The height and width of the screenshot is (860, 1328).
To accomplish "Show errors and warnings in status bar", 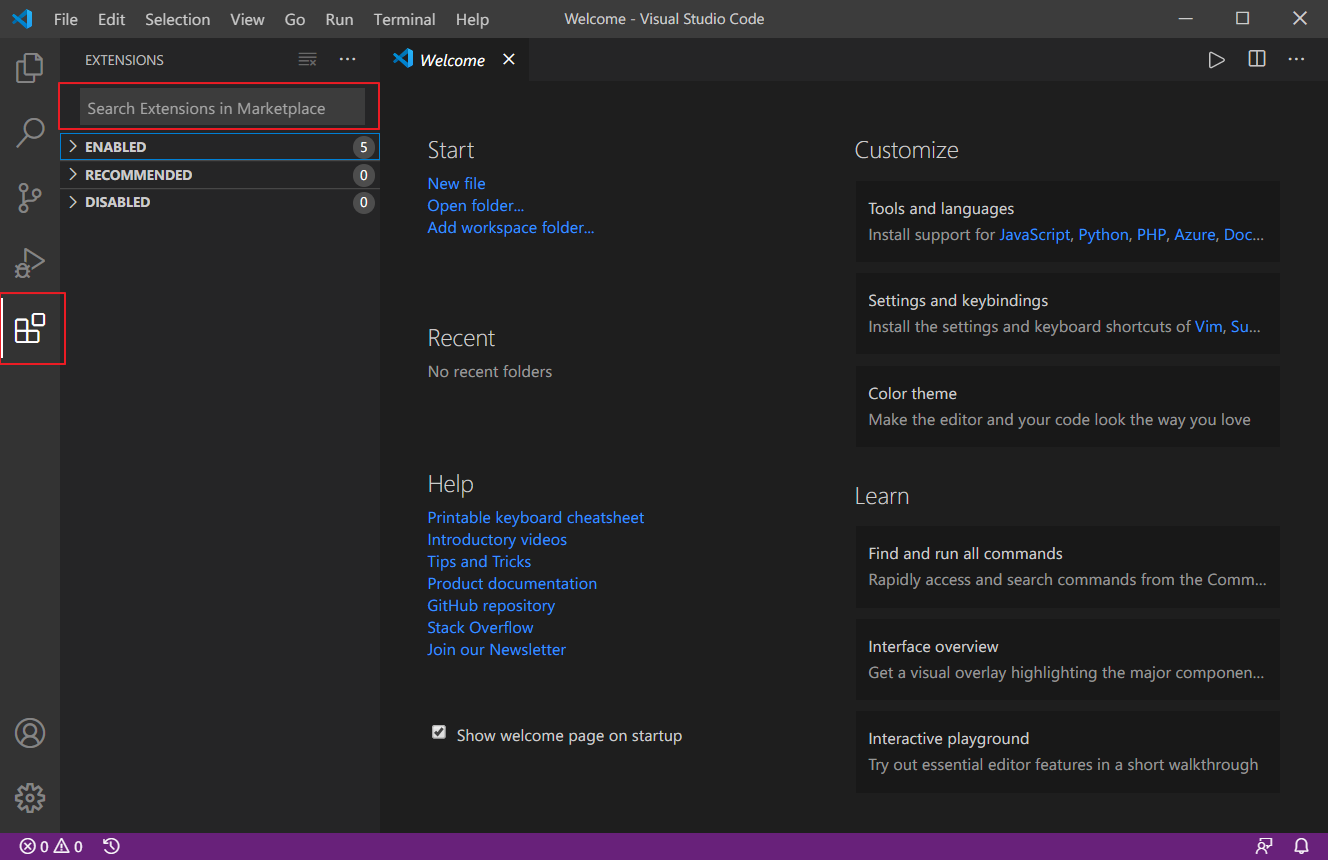I will point(51,847).
